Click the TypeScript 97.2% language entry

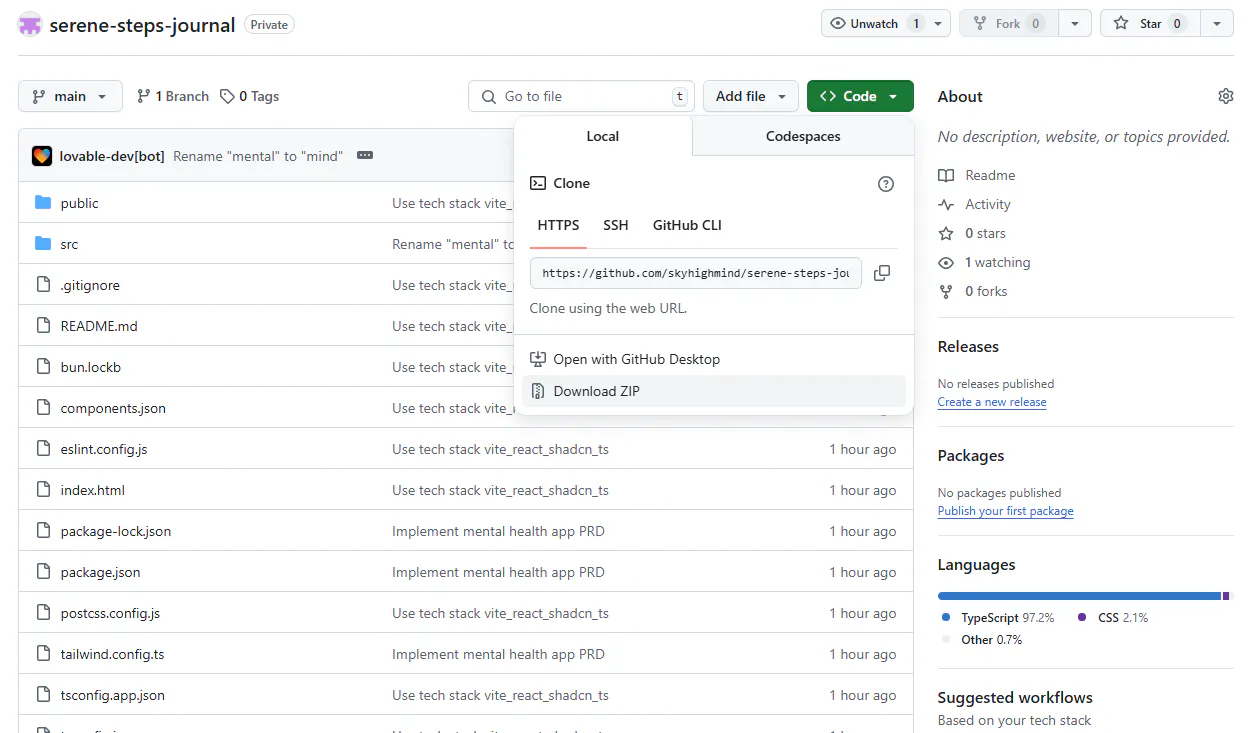coord(998,618)
